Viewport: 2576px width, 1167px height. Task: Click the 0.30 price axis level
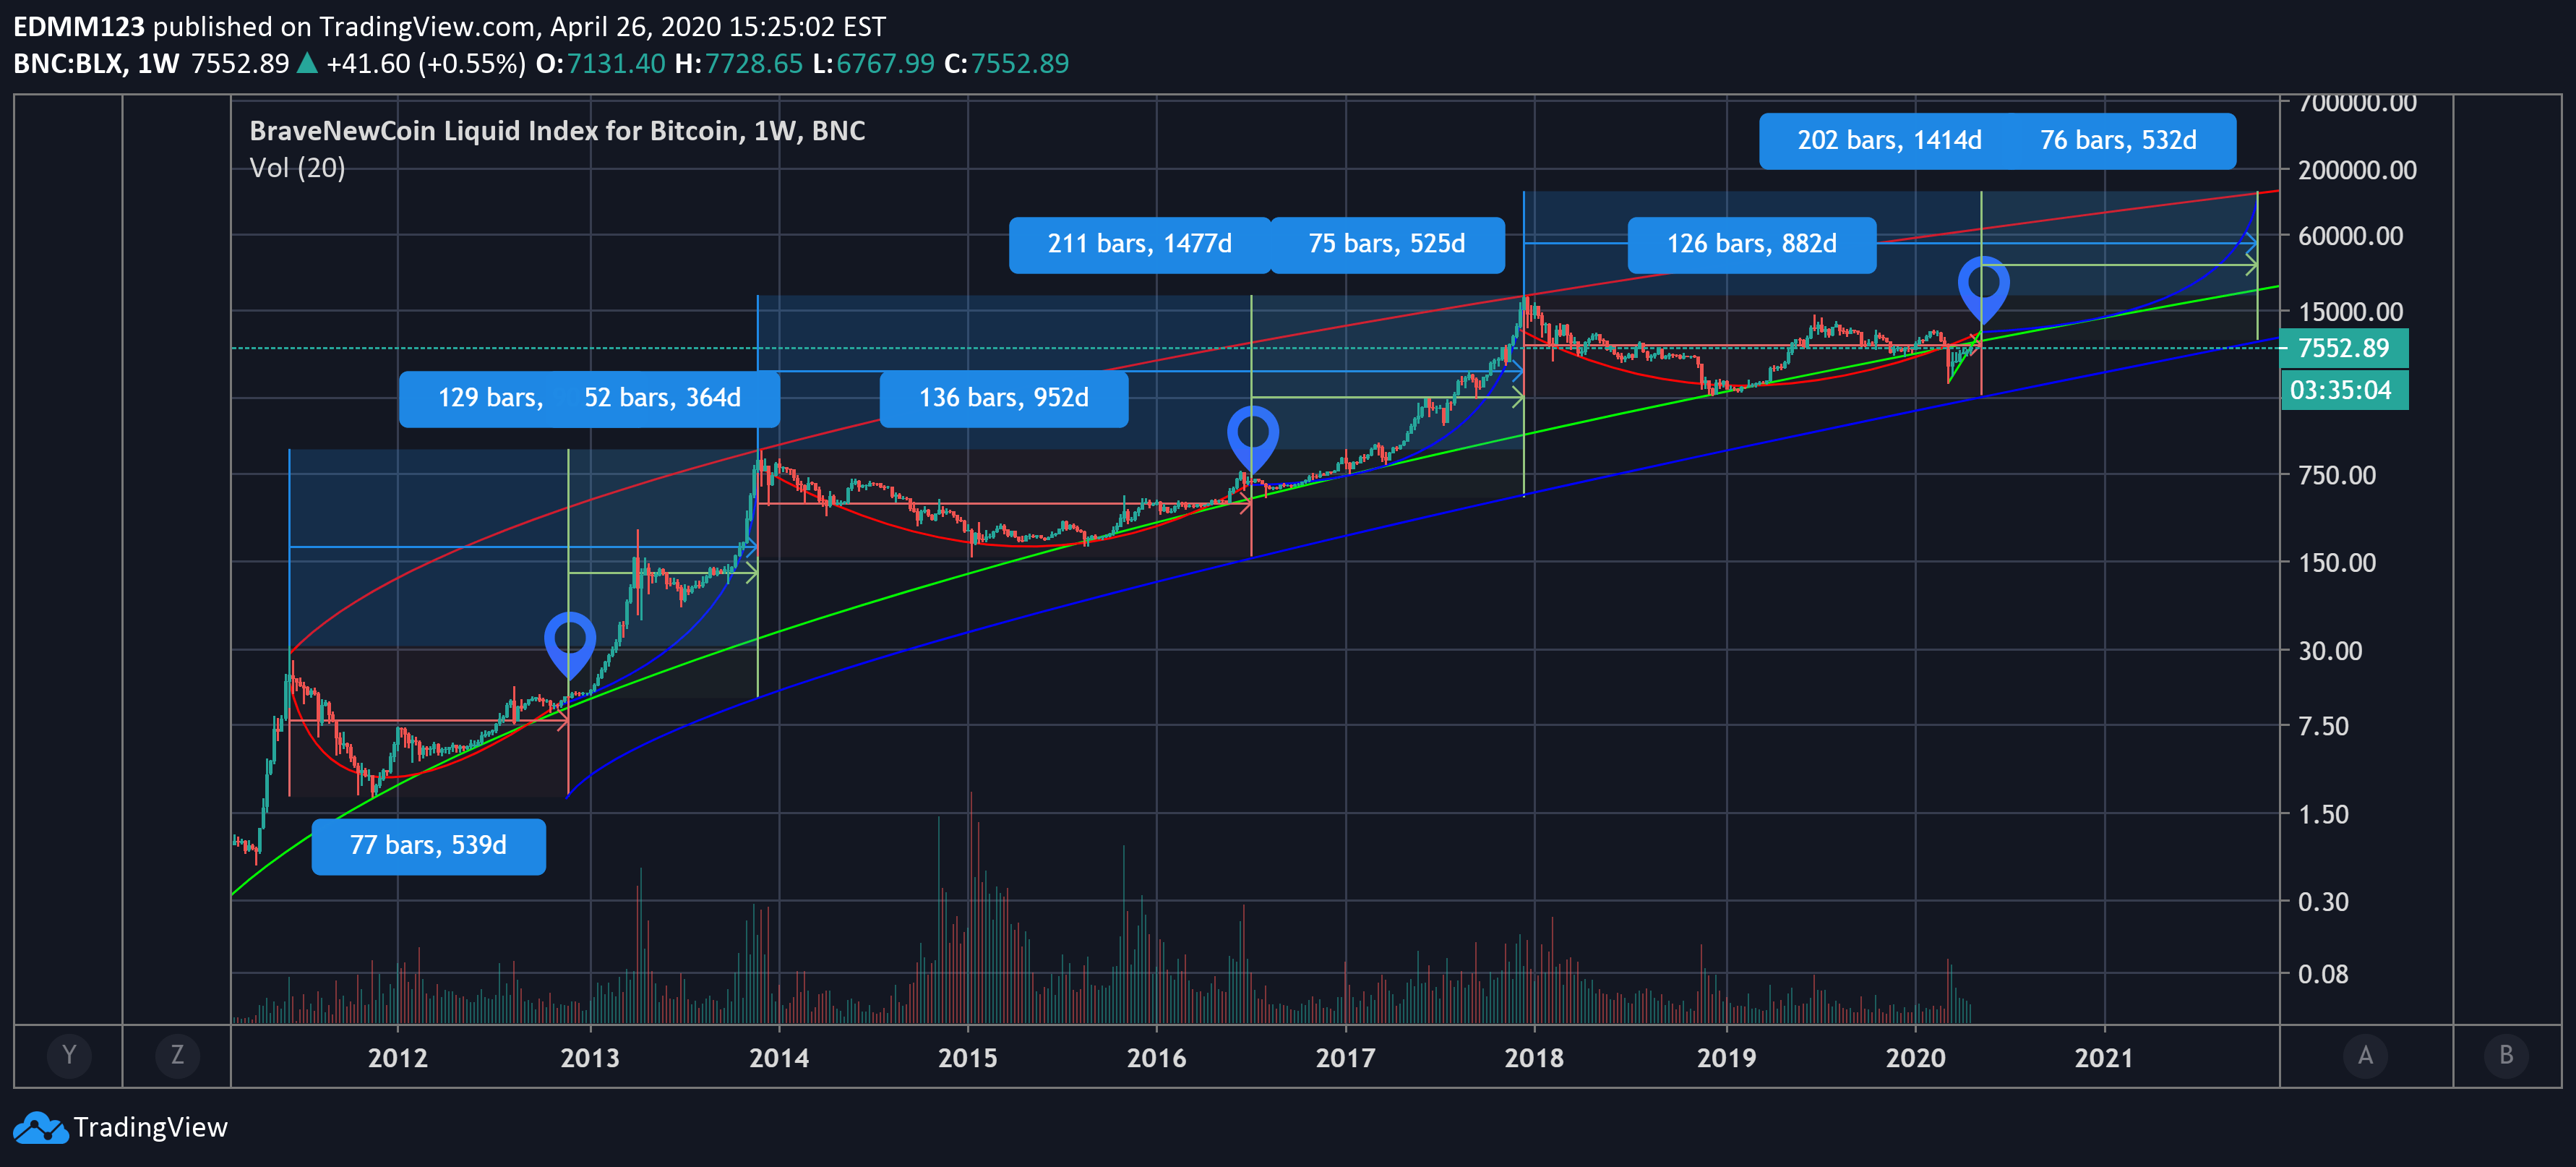[x=2323, y=902]
